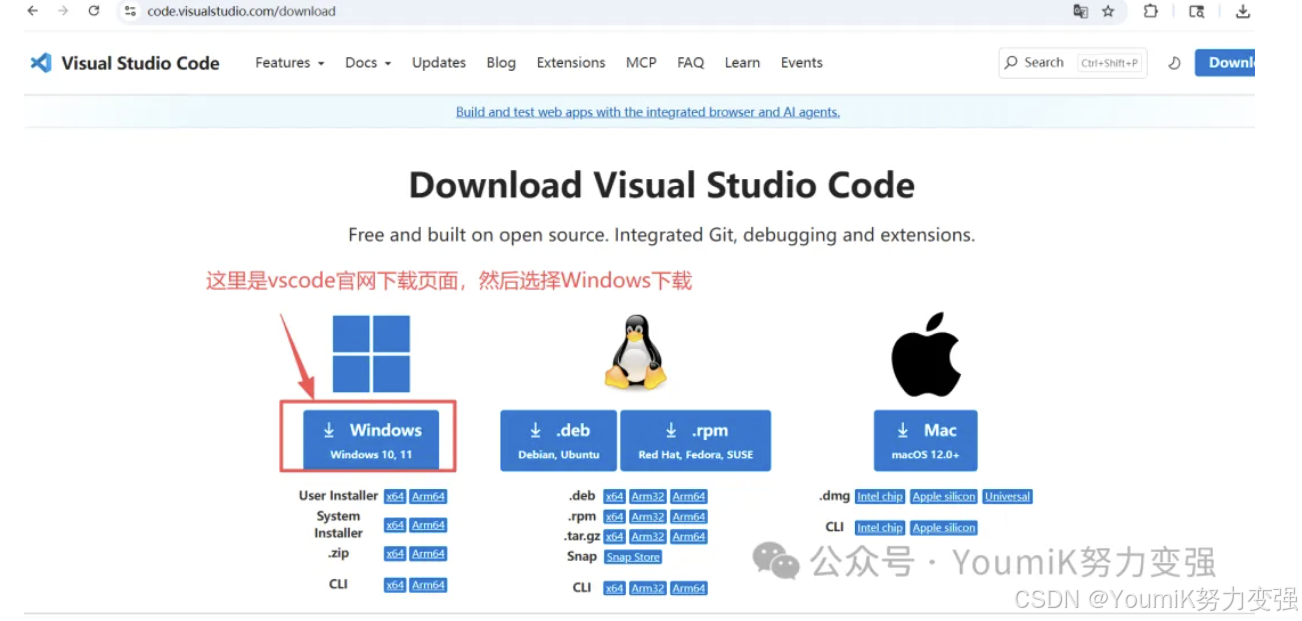Open the Events nav item
Image resolution: width=1302 pixels, height=621 pixels.
tap(802, 63)
